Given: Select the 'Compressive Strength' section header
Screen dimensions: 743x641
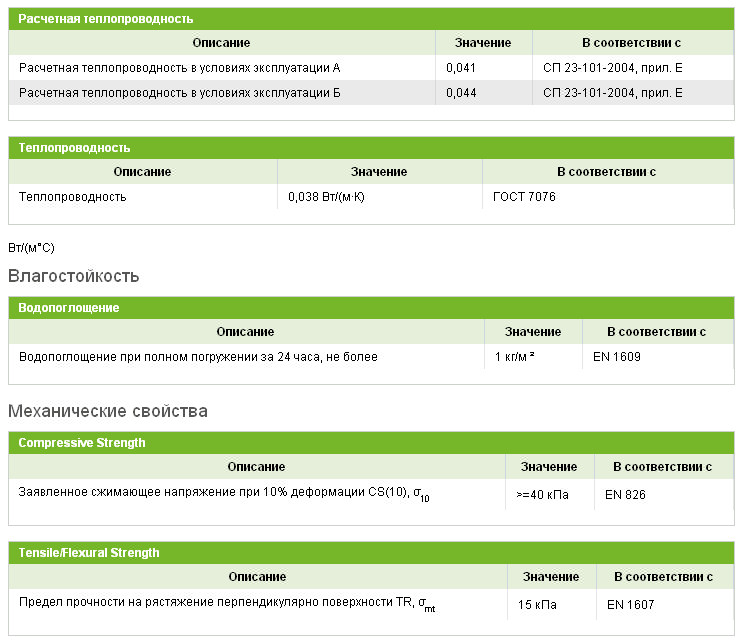Looking at the screenshot, I should (x=82, y=443).
